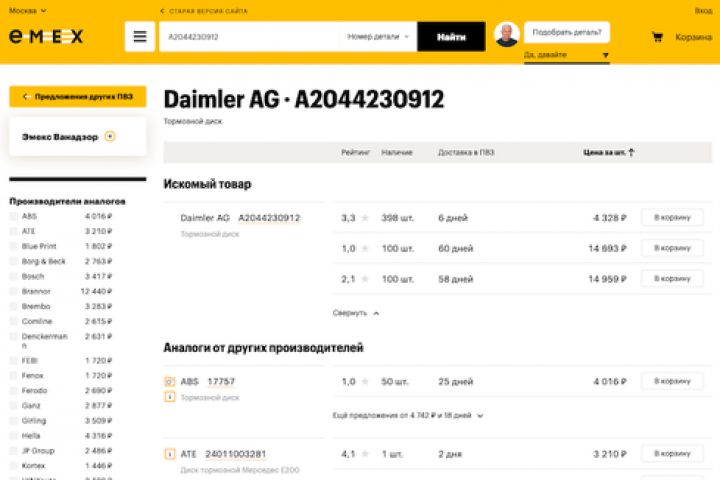Check the Borg & Beck filter
The width and height of the screenshot is (720, 480).
(x=14, y=261)
